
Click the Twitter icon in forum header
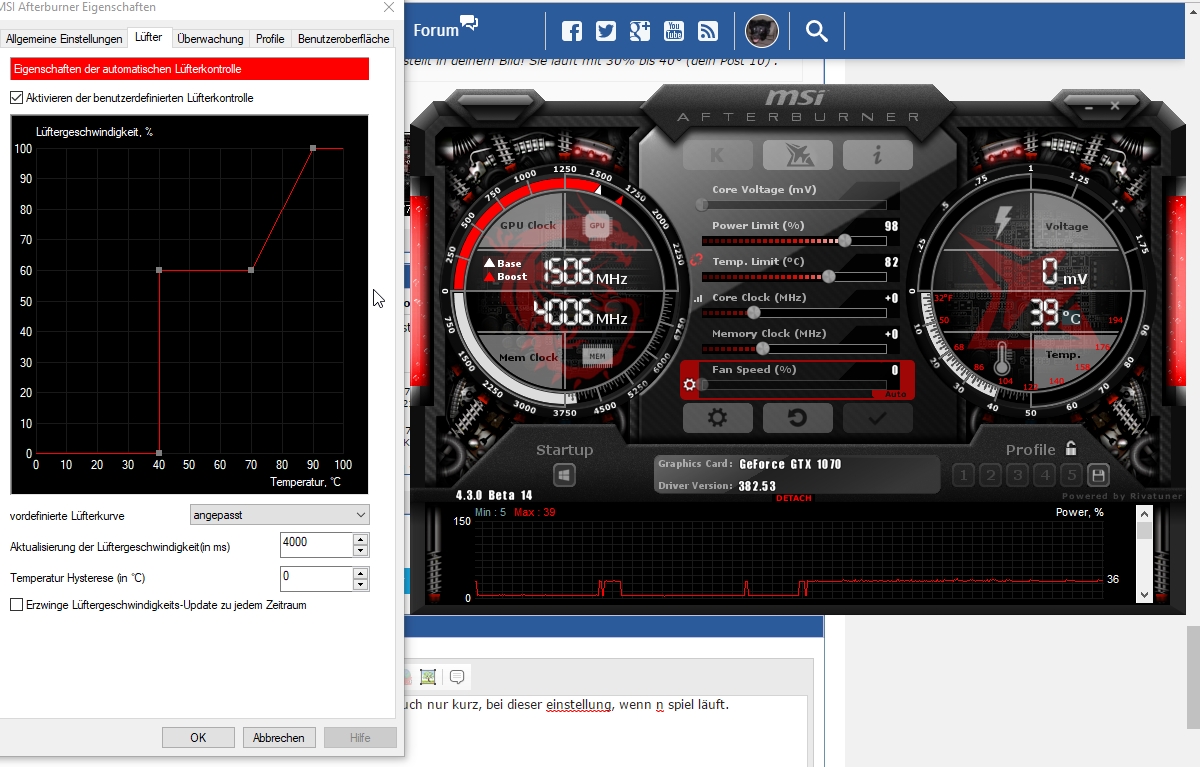[606, 31]
